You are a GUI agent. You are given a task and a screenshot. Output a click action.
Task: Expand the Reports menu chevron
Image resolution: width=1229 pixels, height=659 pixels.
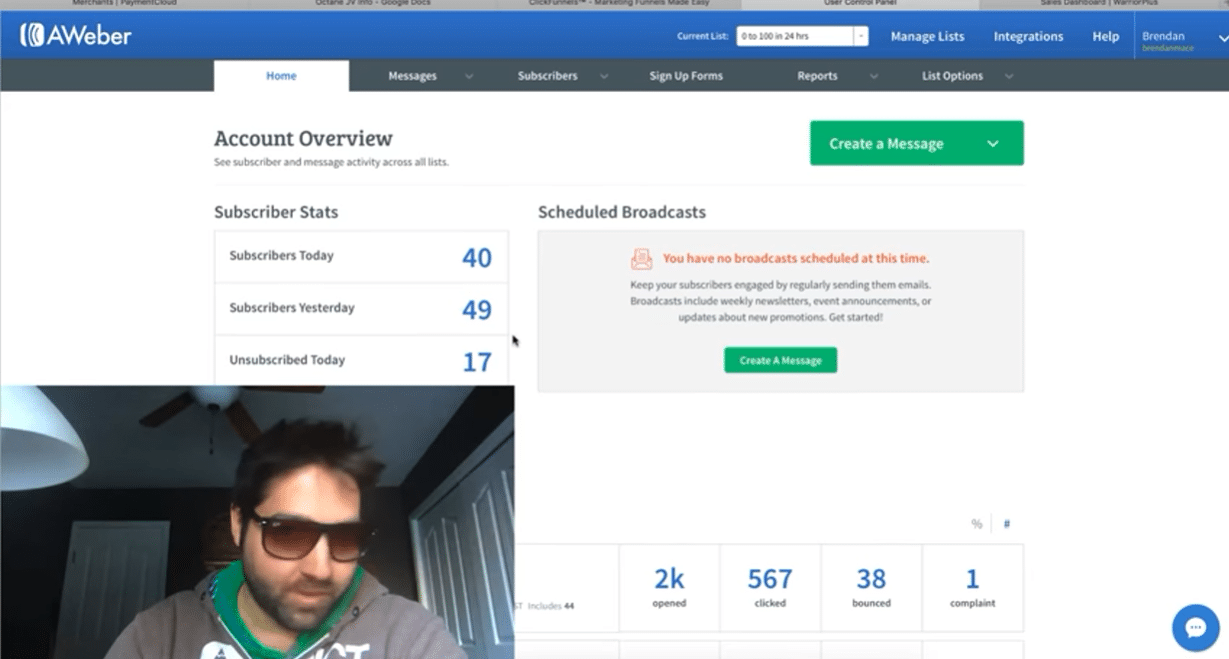coord(874,76)
